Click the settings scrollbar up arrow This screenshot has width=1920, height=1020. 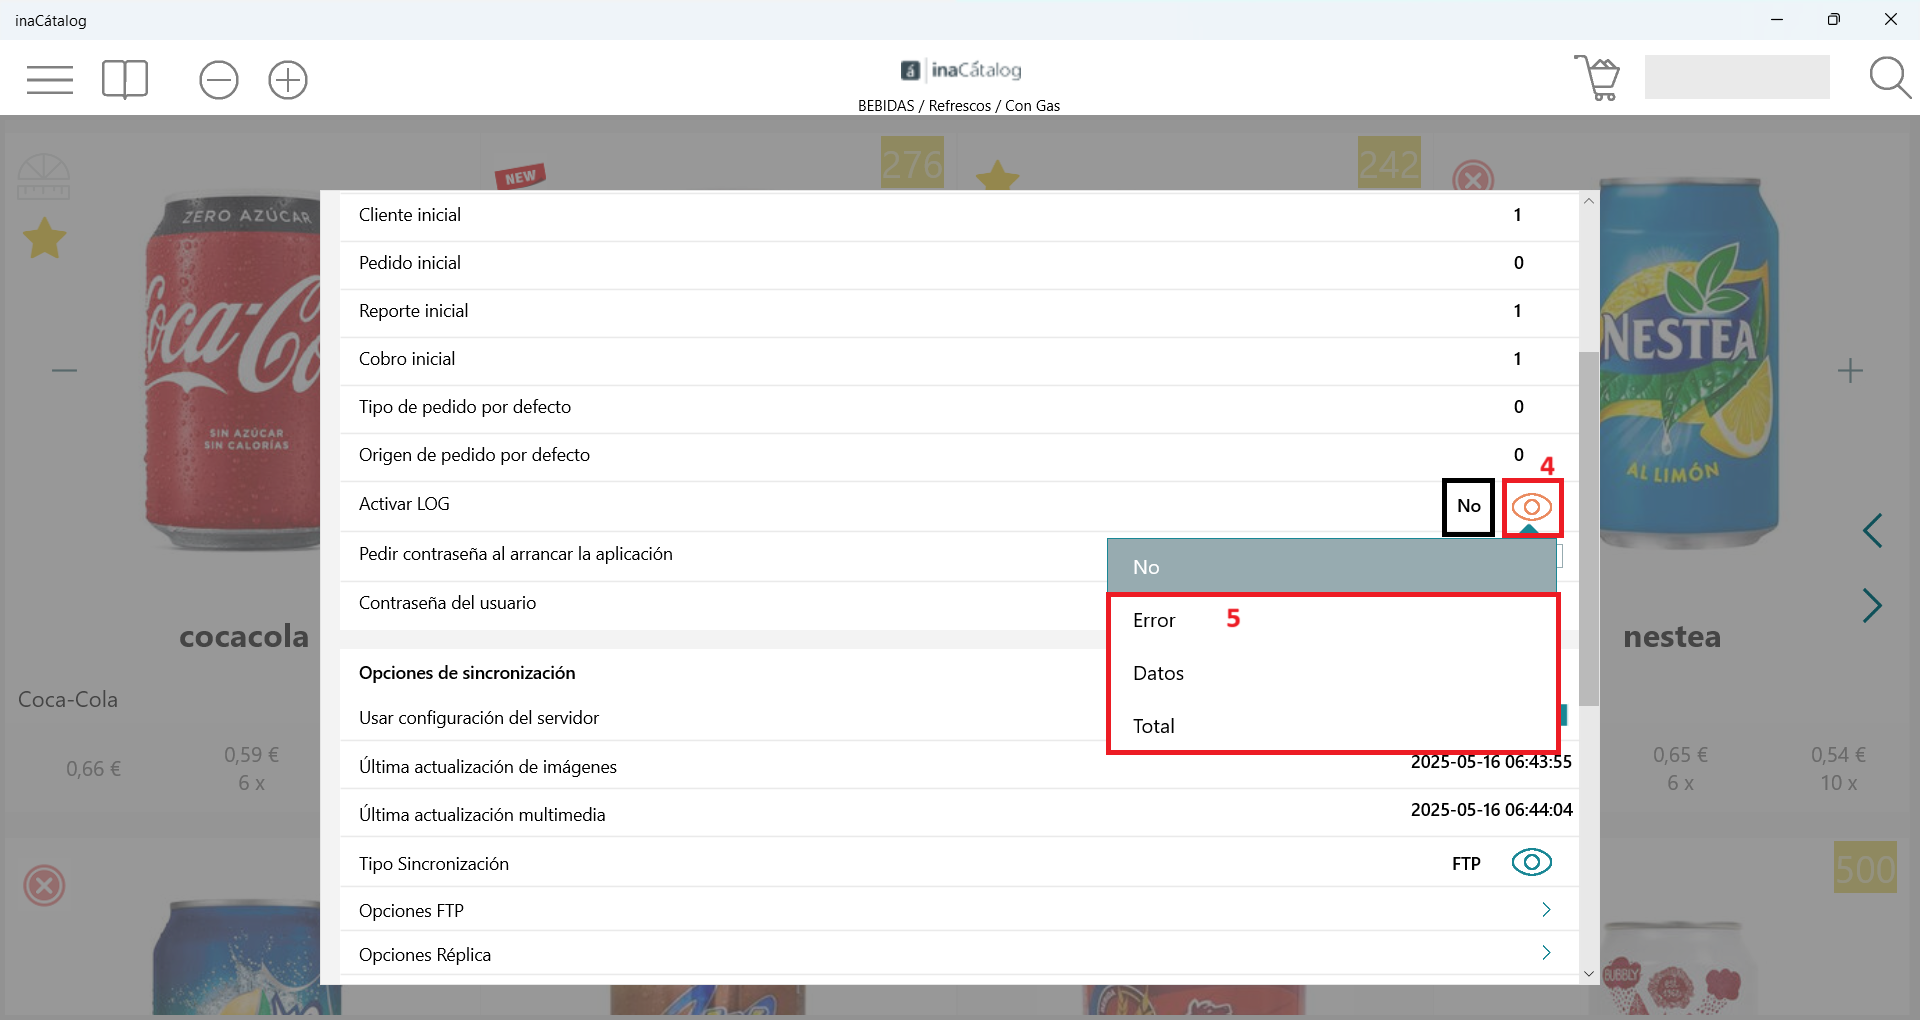pyautogui.click(x=1589, y=201)
